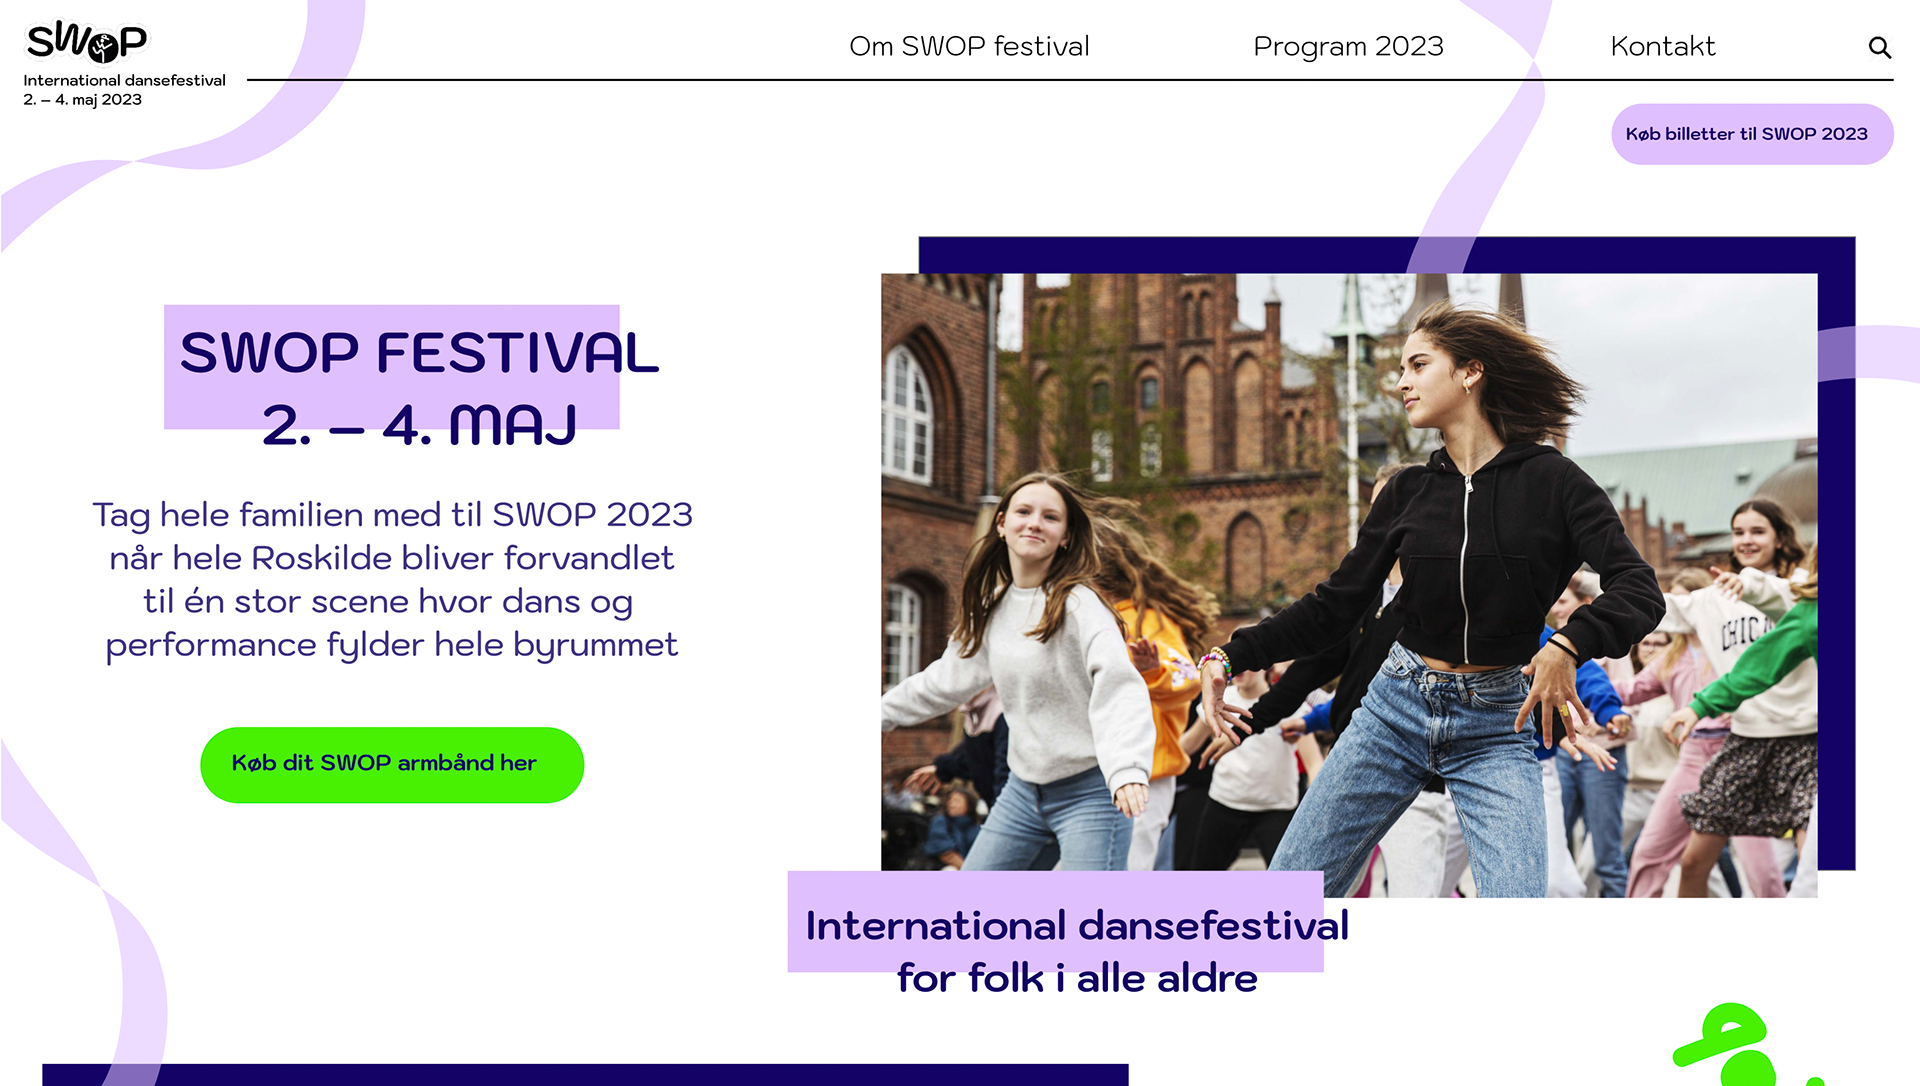Click the for folk i alle aldre caption line

click(x=1076, y=979)
